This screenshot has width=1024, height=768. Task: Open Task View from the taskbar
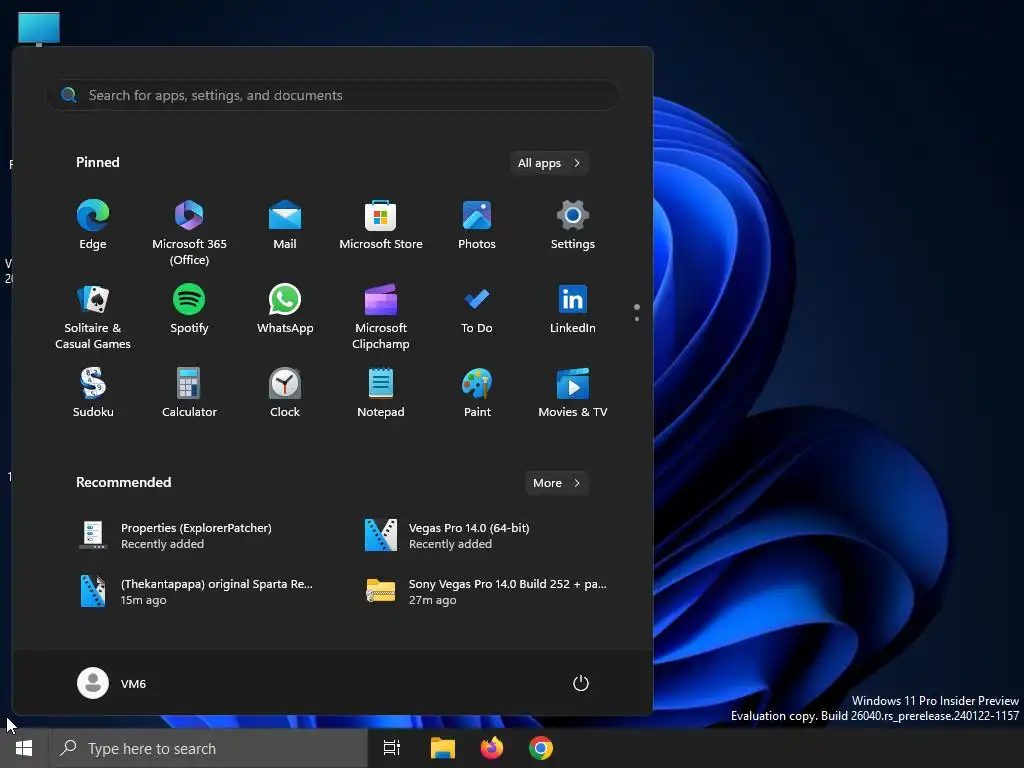(392, 748)
